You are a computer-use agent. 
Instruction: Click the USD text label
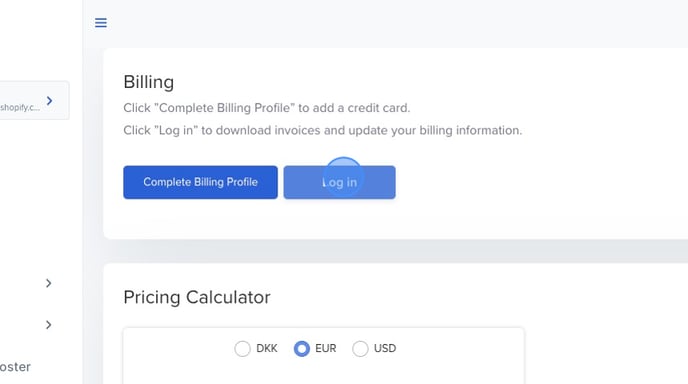pos(385,348)
